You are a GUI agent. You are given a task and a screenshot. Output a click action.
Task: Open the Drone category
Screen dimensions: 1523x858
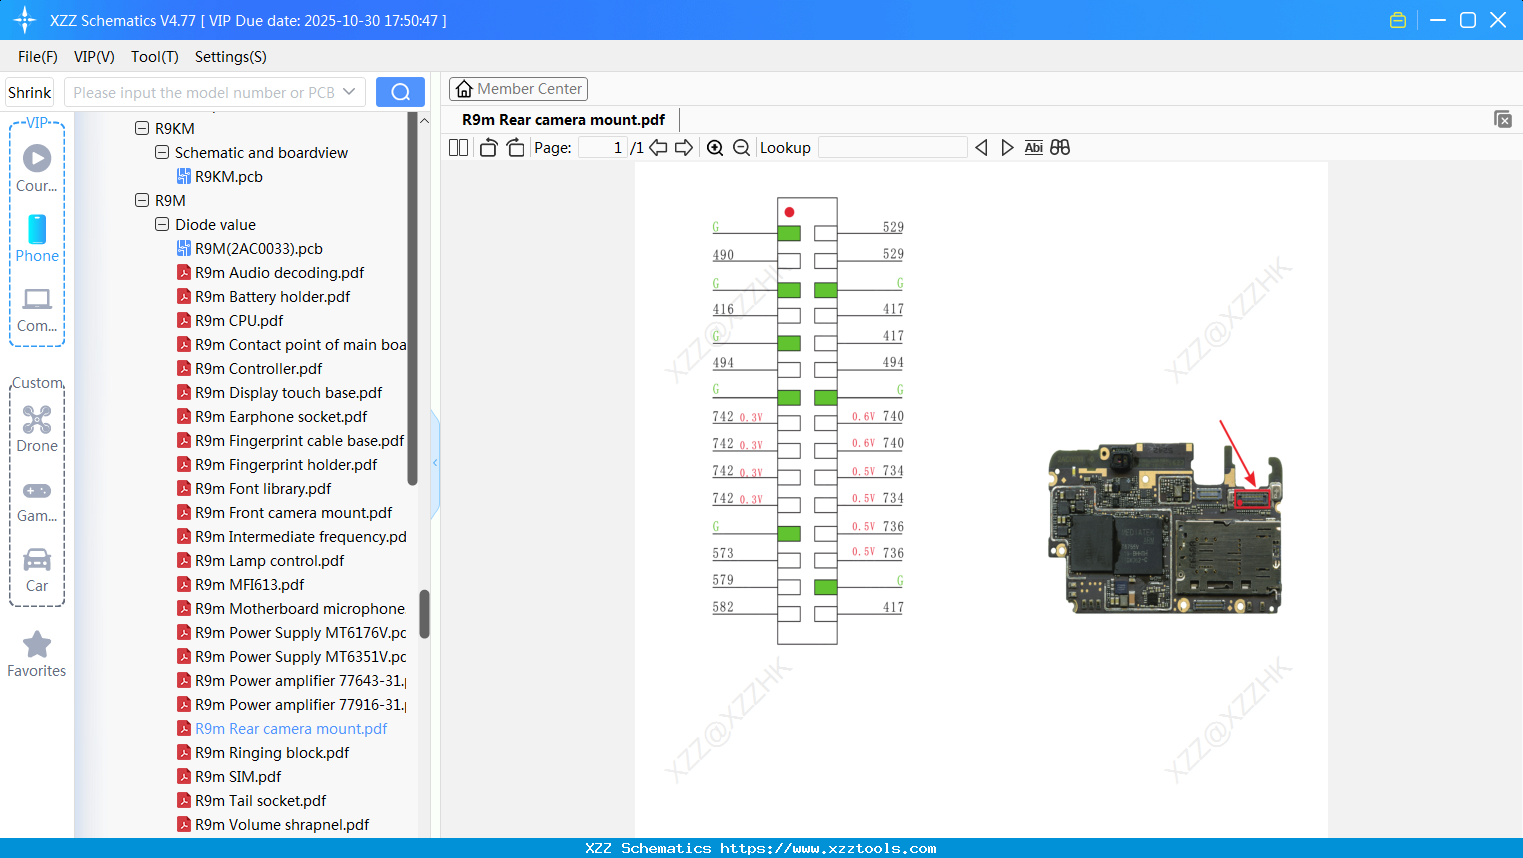pos(37,429)
